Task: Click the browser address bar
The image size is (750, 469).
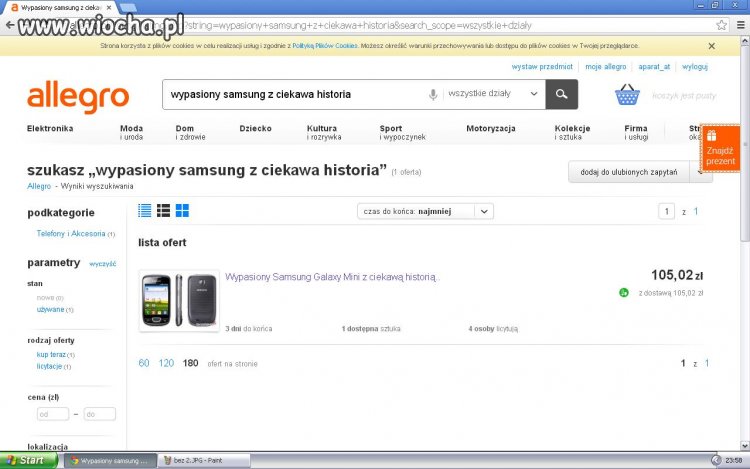Action: point(368,25)
